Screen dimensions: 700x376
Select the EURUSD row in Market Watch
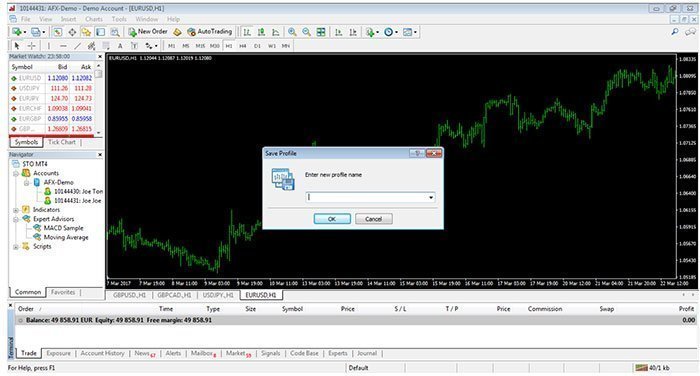(x=51, y=78)
